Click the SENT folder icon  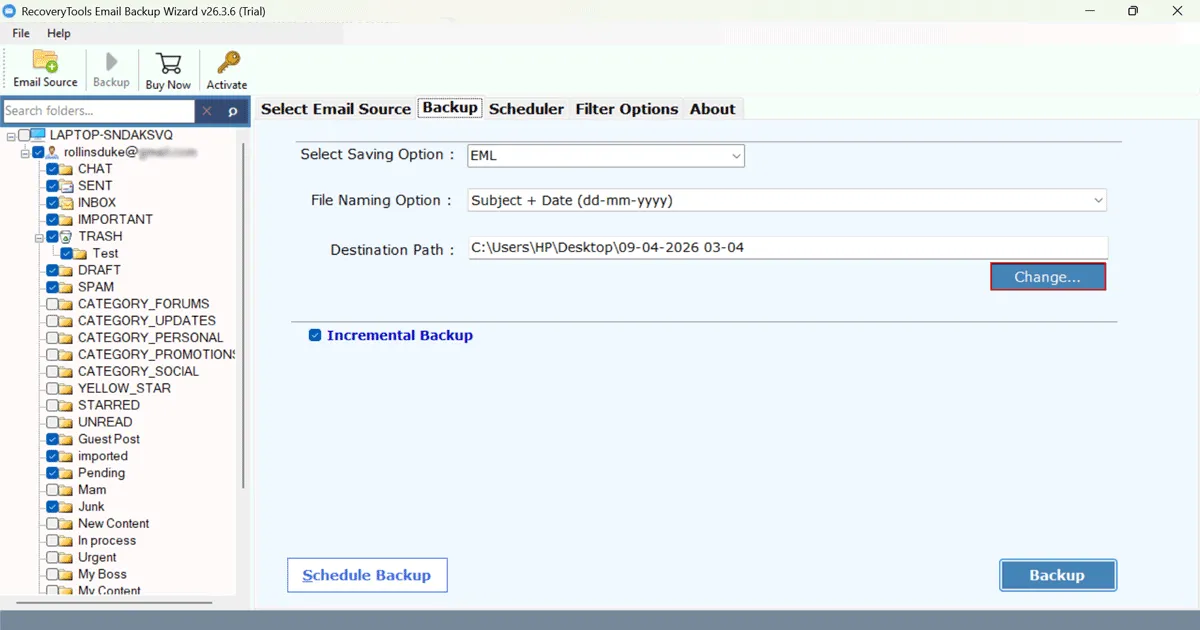click(x=67, y=186)
